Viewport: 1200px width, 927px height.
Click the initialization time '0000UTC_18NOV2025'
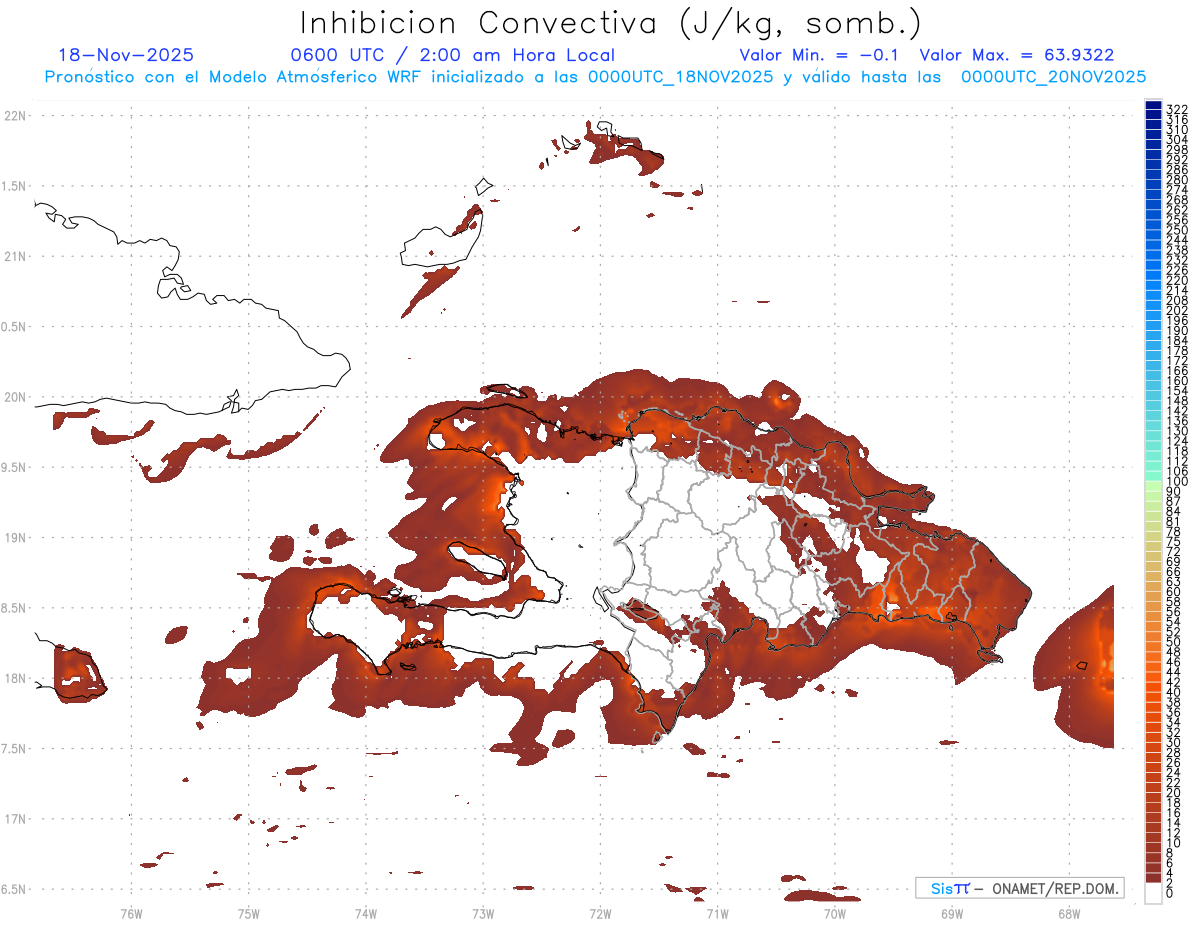[680, 77]
